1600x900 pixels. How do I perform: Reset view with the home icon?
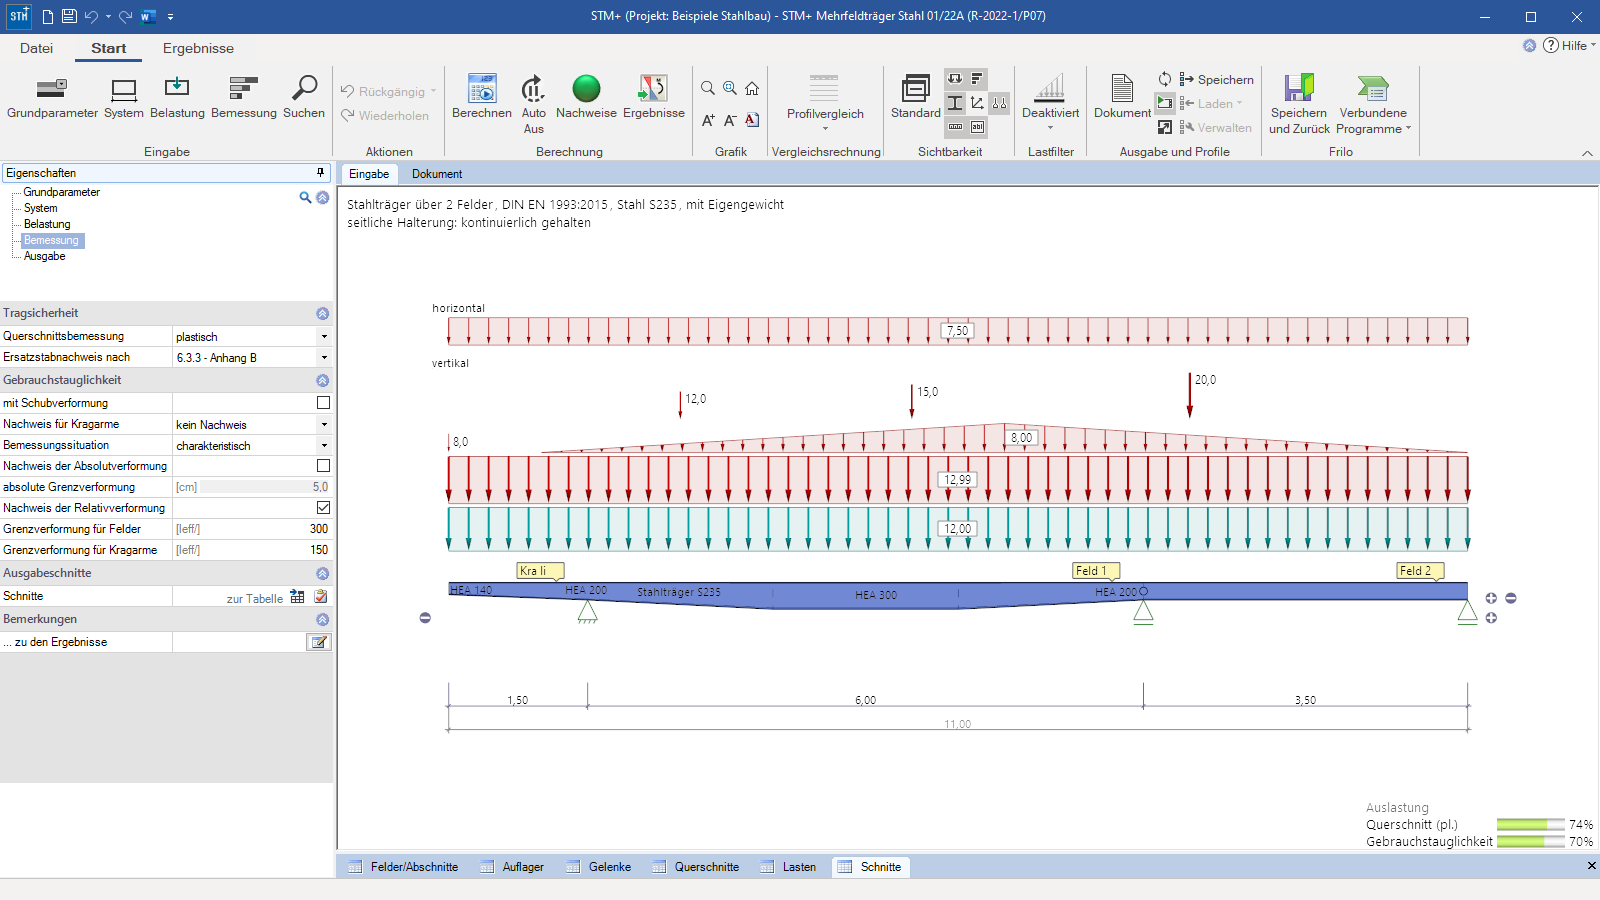coord(752,88)
